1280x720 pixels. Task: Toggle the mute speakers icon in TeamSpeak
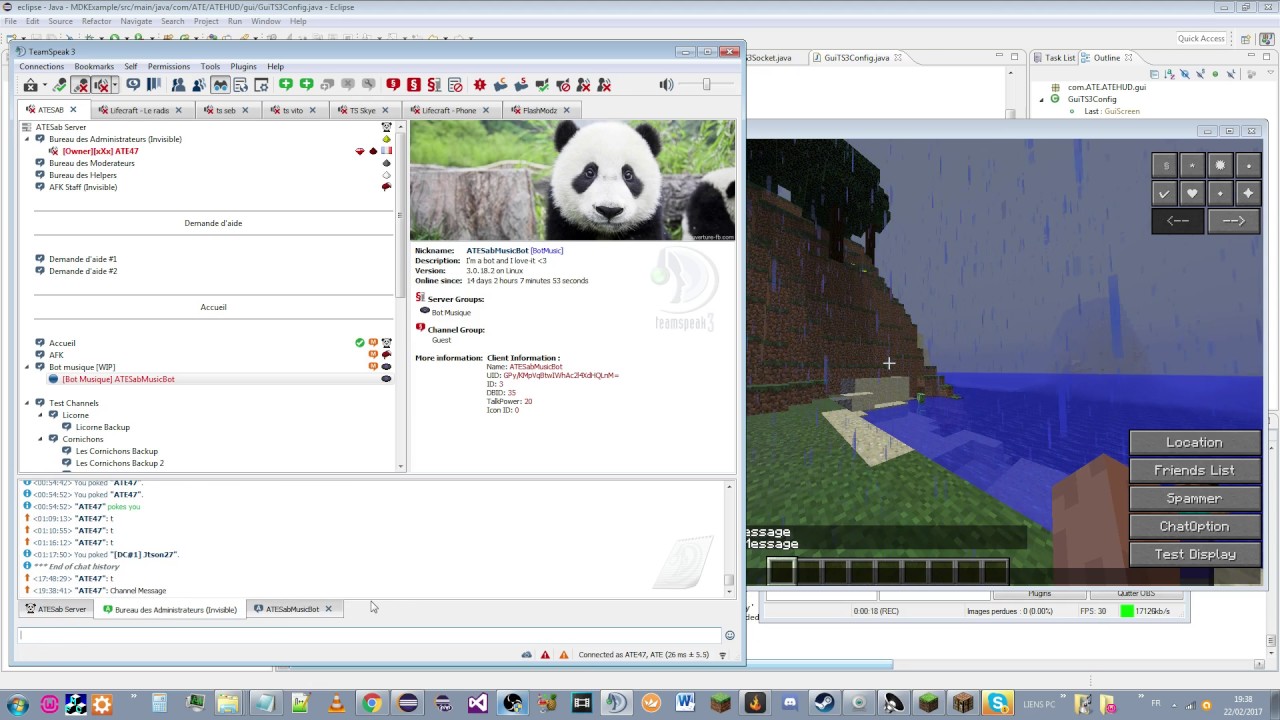[x=101, y=85]
